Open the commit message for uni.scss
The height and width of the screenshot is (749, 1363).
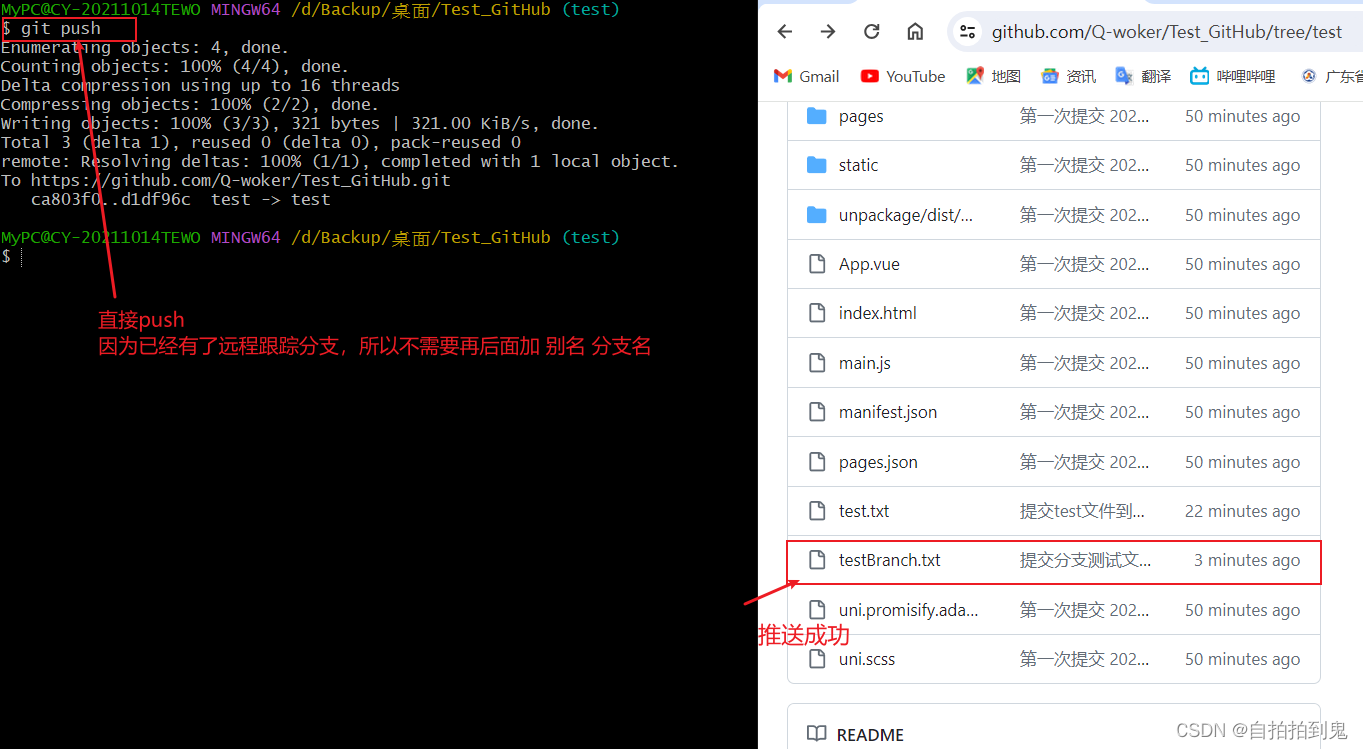point(1085,659)
